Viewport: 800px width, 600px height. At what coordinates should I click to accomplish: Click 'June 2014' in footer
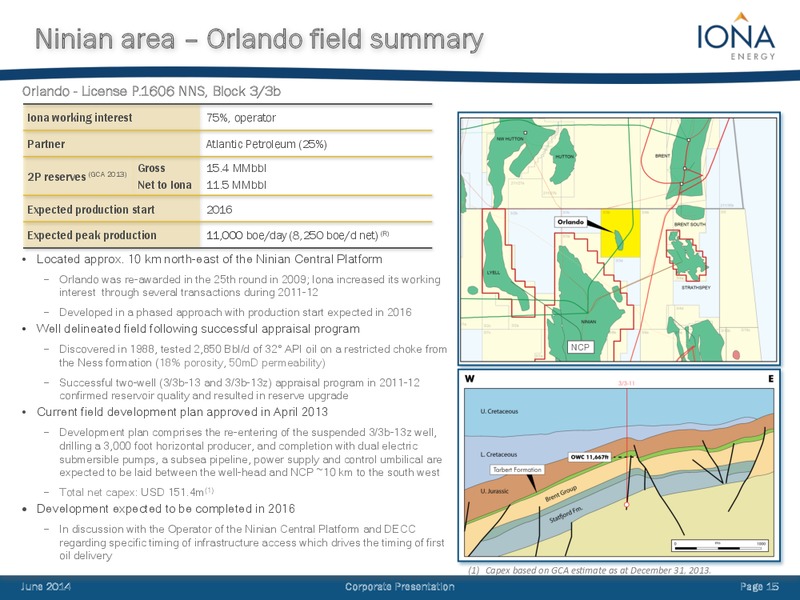pos(46,587)
